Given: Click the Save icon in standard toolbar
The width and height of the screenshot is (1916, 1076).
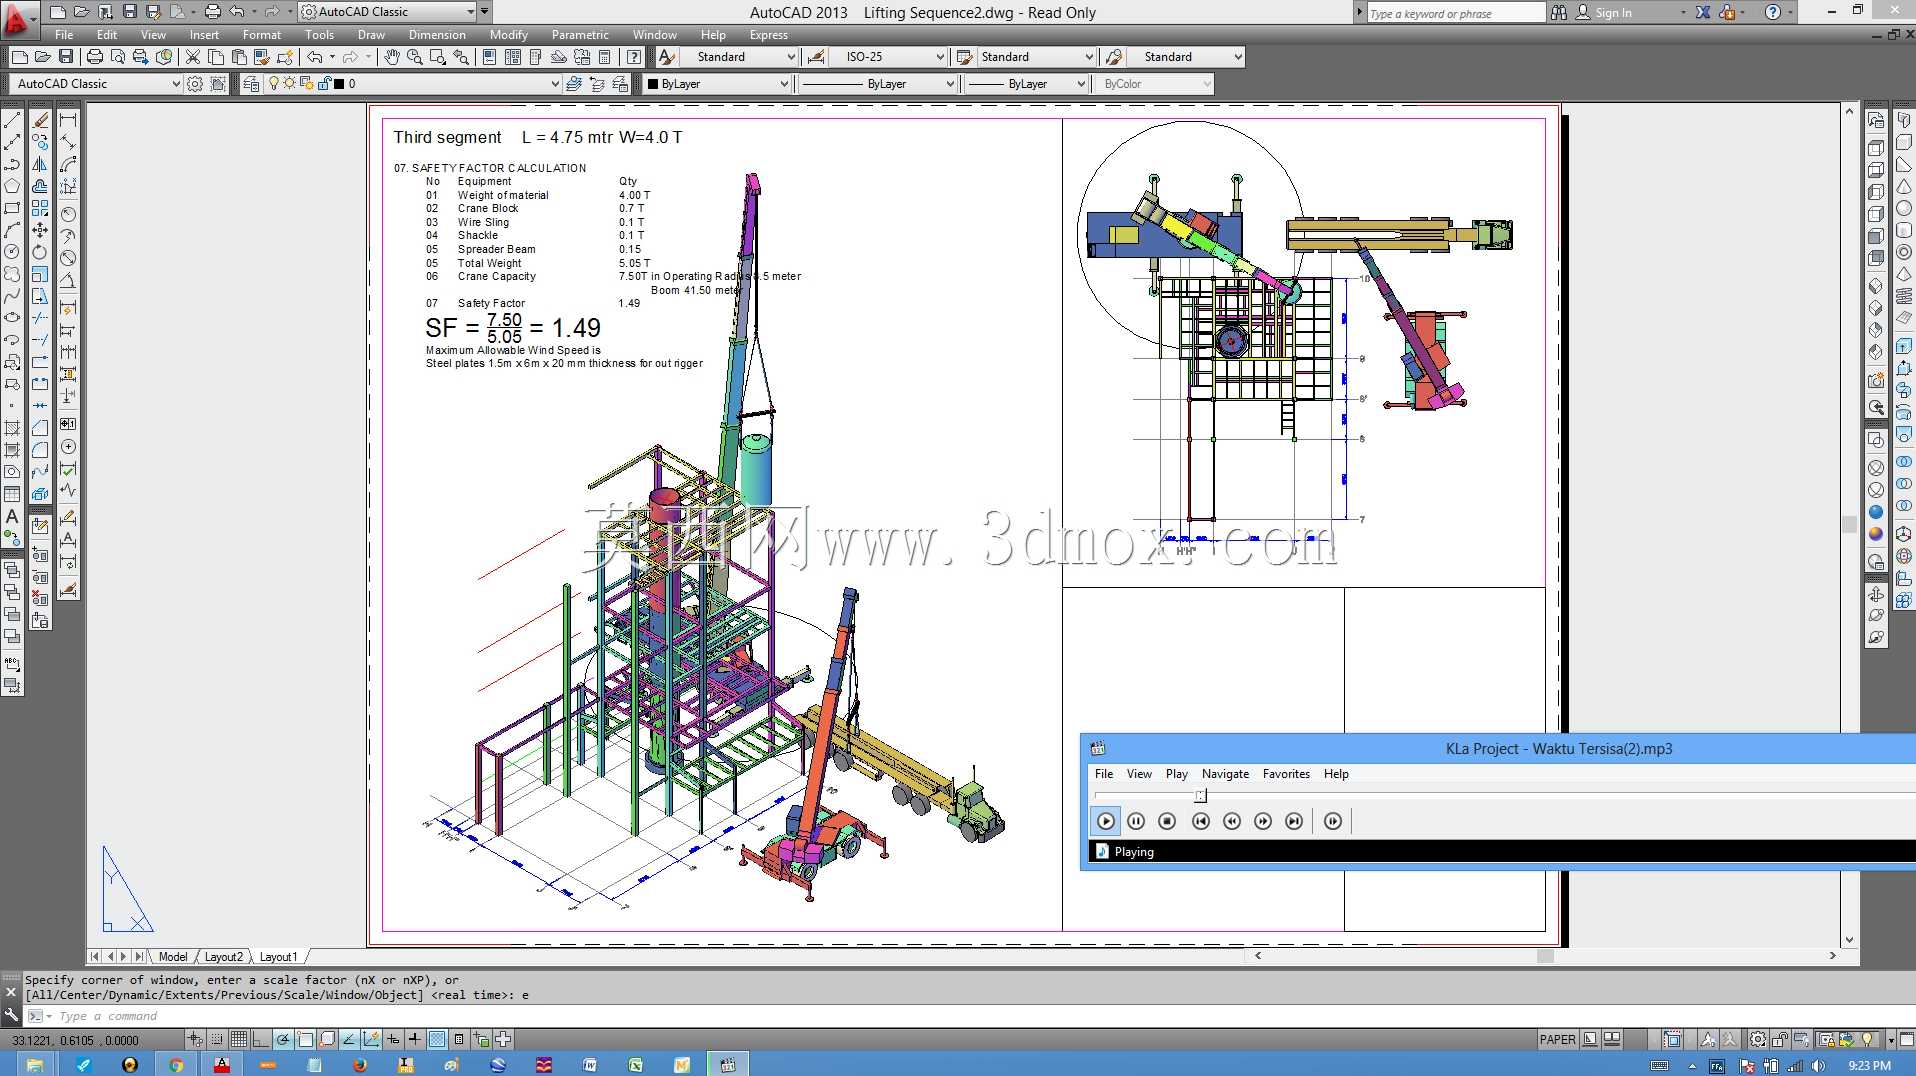Looking at the screenshot, I should pyautogui.click(x=66, y=57).
